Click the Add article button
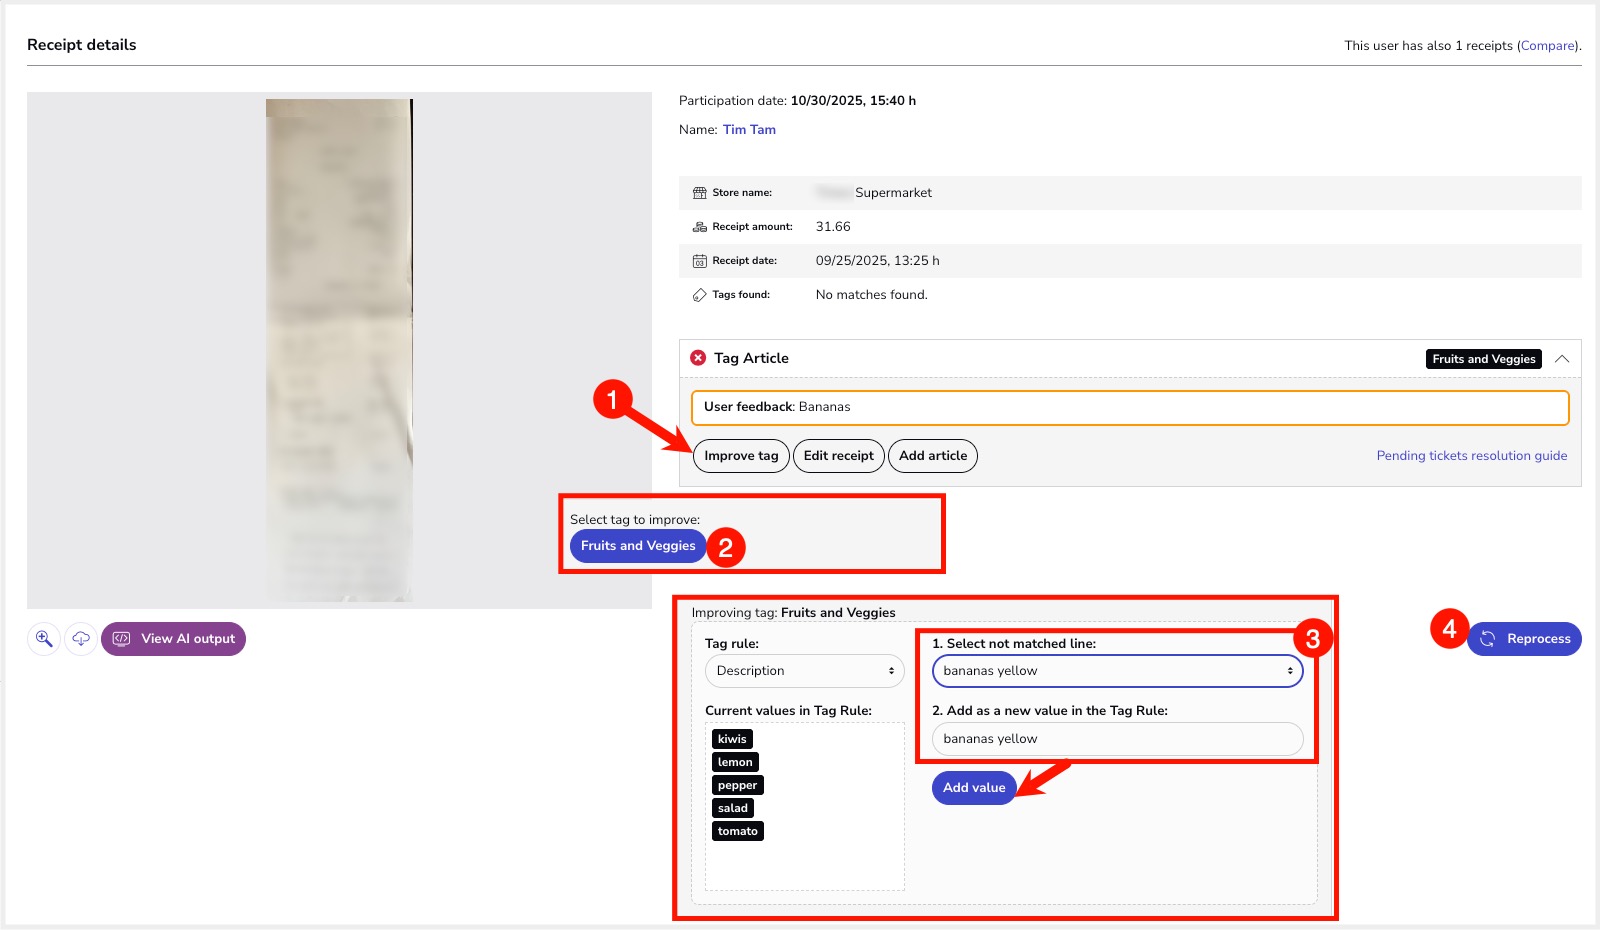Viewport: 1600px width, 930px height. tap(932, 456)
